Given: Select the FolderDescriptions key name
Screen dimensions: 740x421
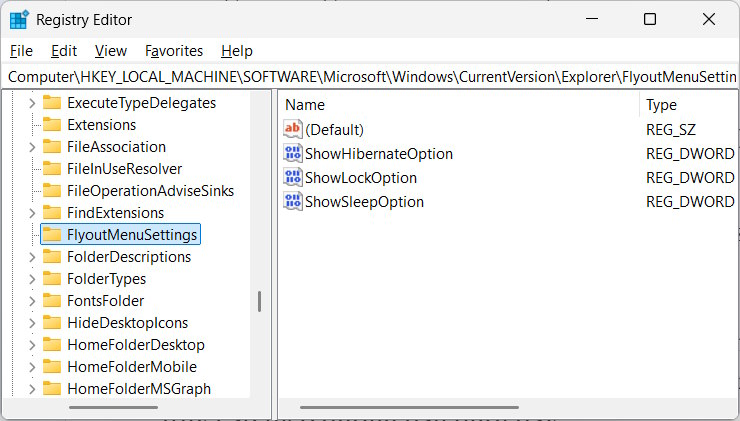Looking at the screenshot, I should coord(129,257).
